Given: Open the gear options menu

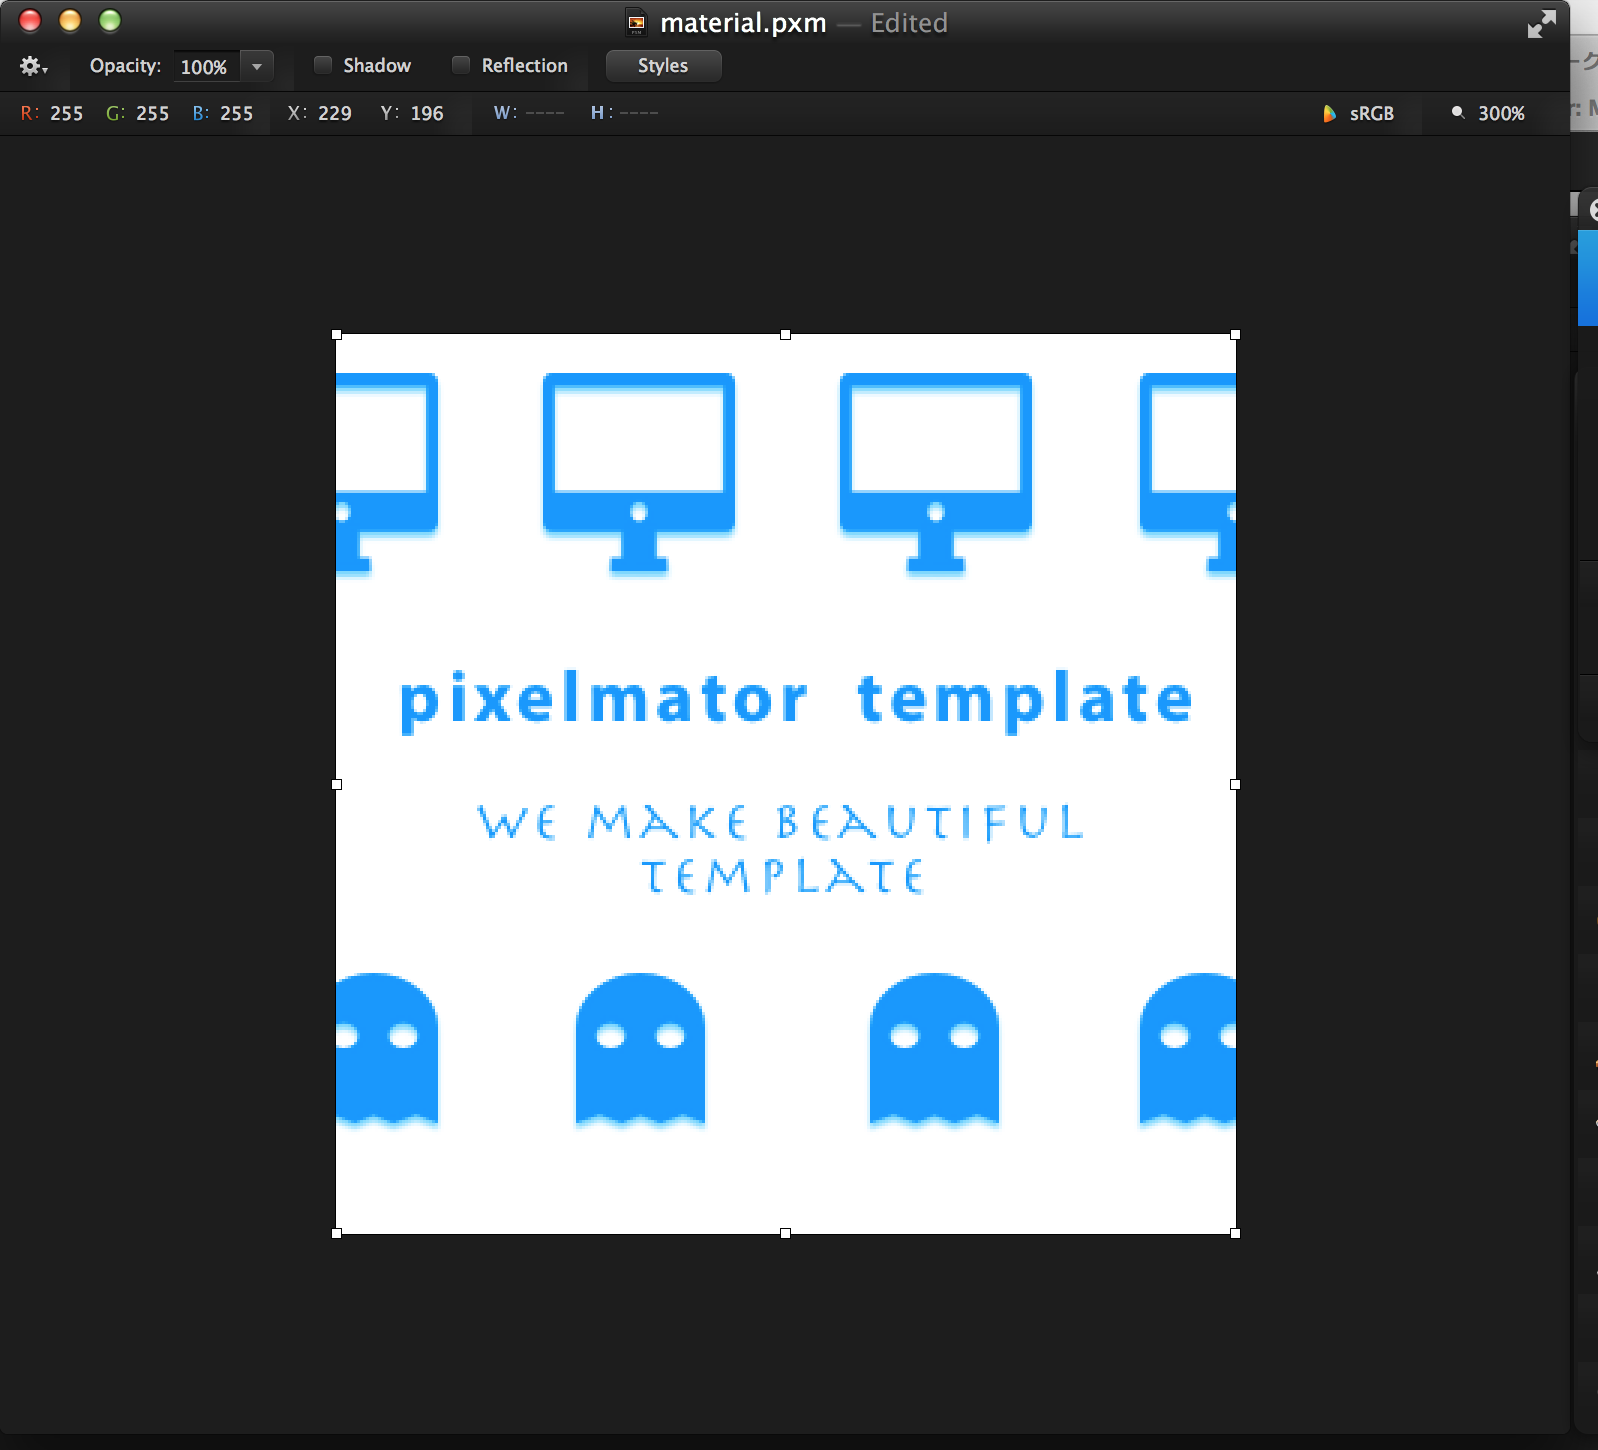Looking at the screenshot, I should [33, 66].
